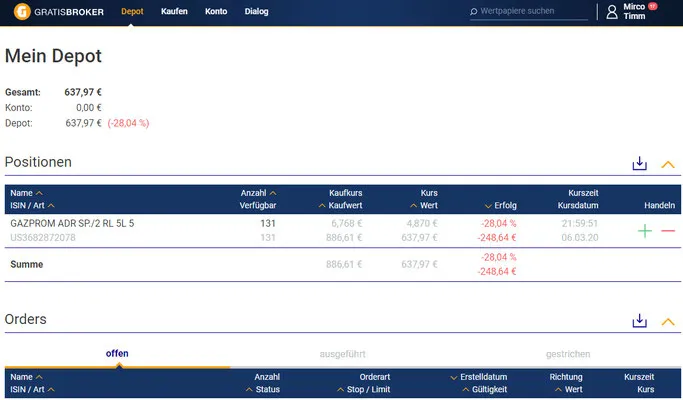Open the Dialog menu item
Viewport: 683px width, 400px height.
click(257, 12)
